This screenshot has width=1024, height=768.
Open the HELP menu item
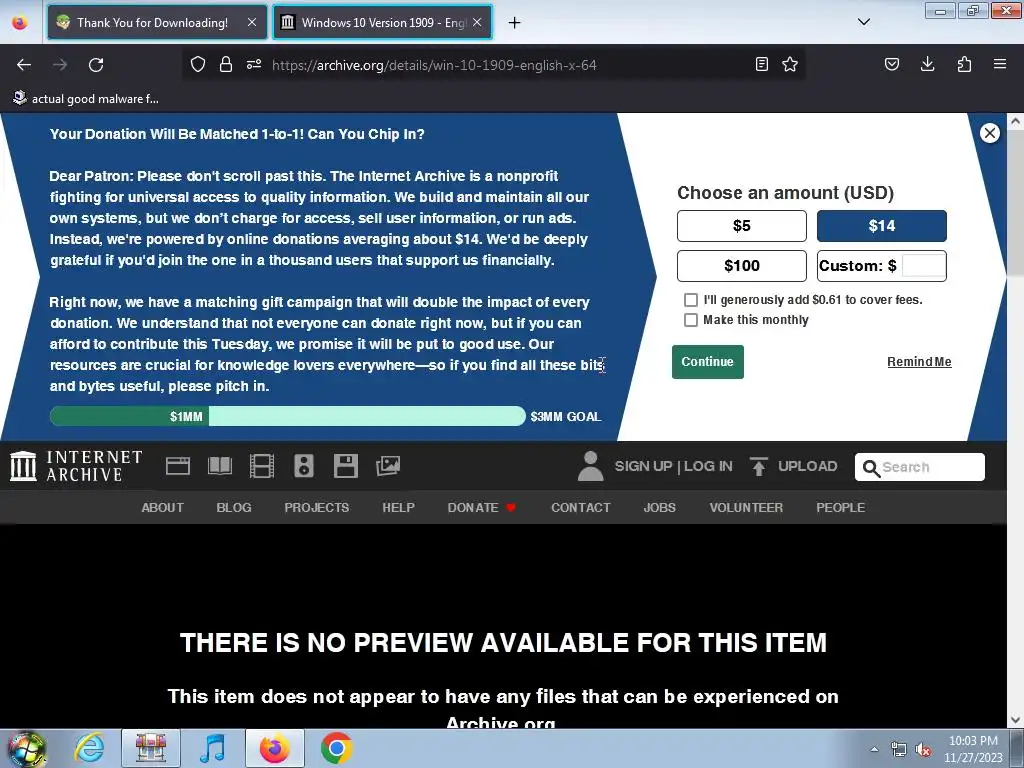click(x=398, y=507)
